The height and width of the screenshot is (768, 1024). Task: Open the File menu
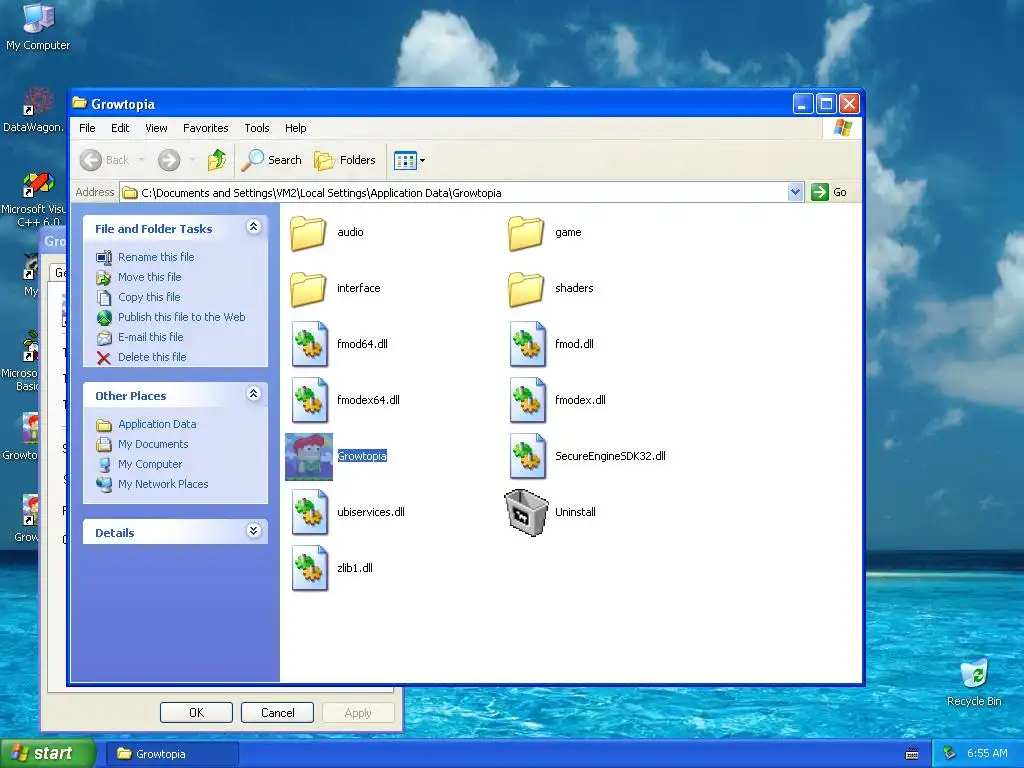(87, 128)
